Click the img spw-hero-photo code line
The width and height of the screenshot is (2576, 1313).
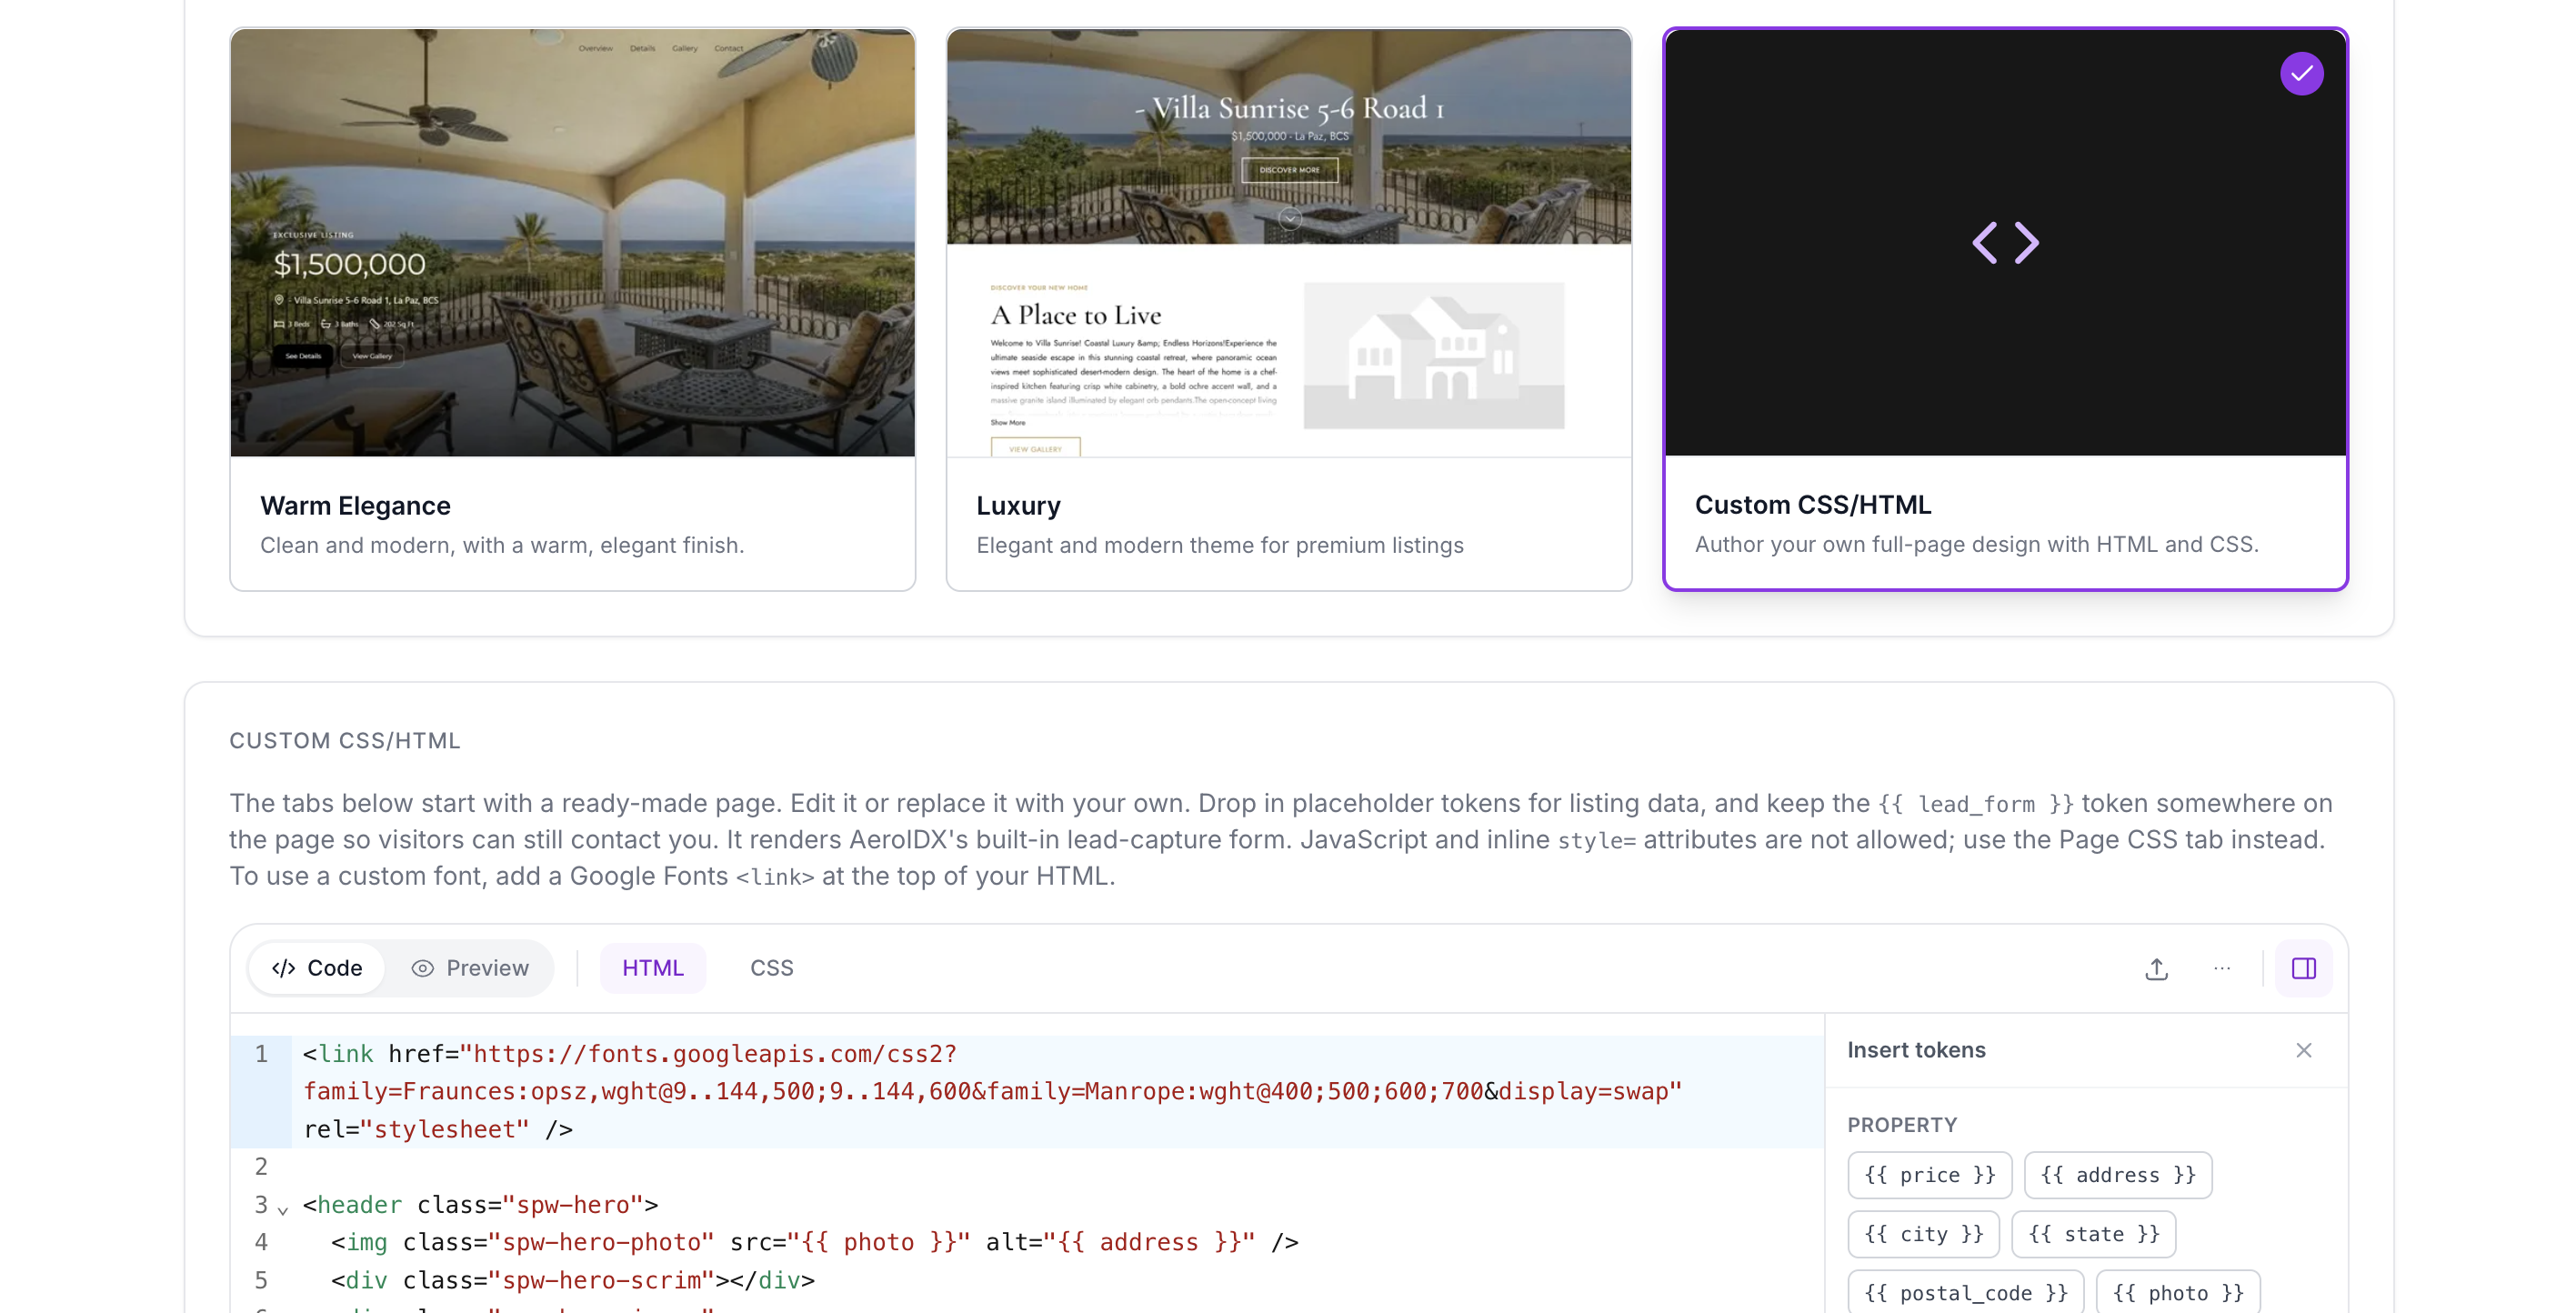[815, 1242]
